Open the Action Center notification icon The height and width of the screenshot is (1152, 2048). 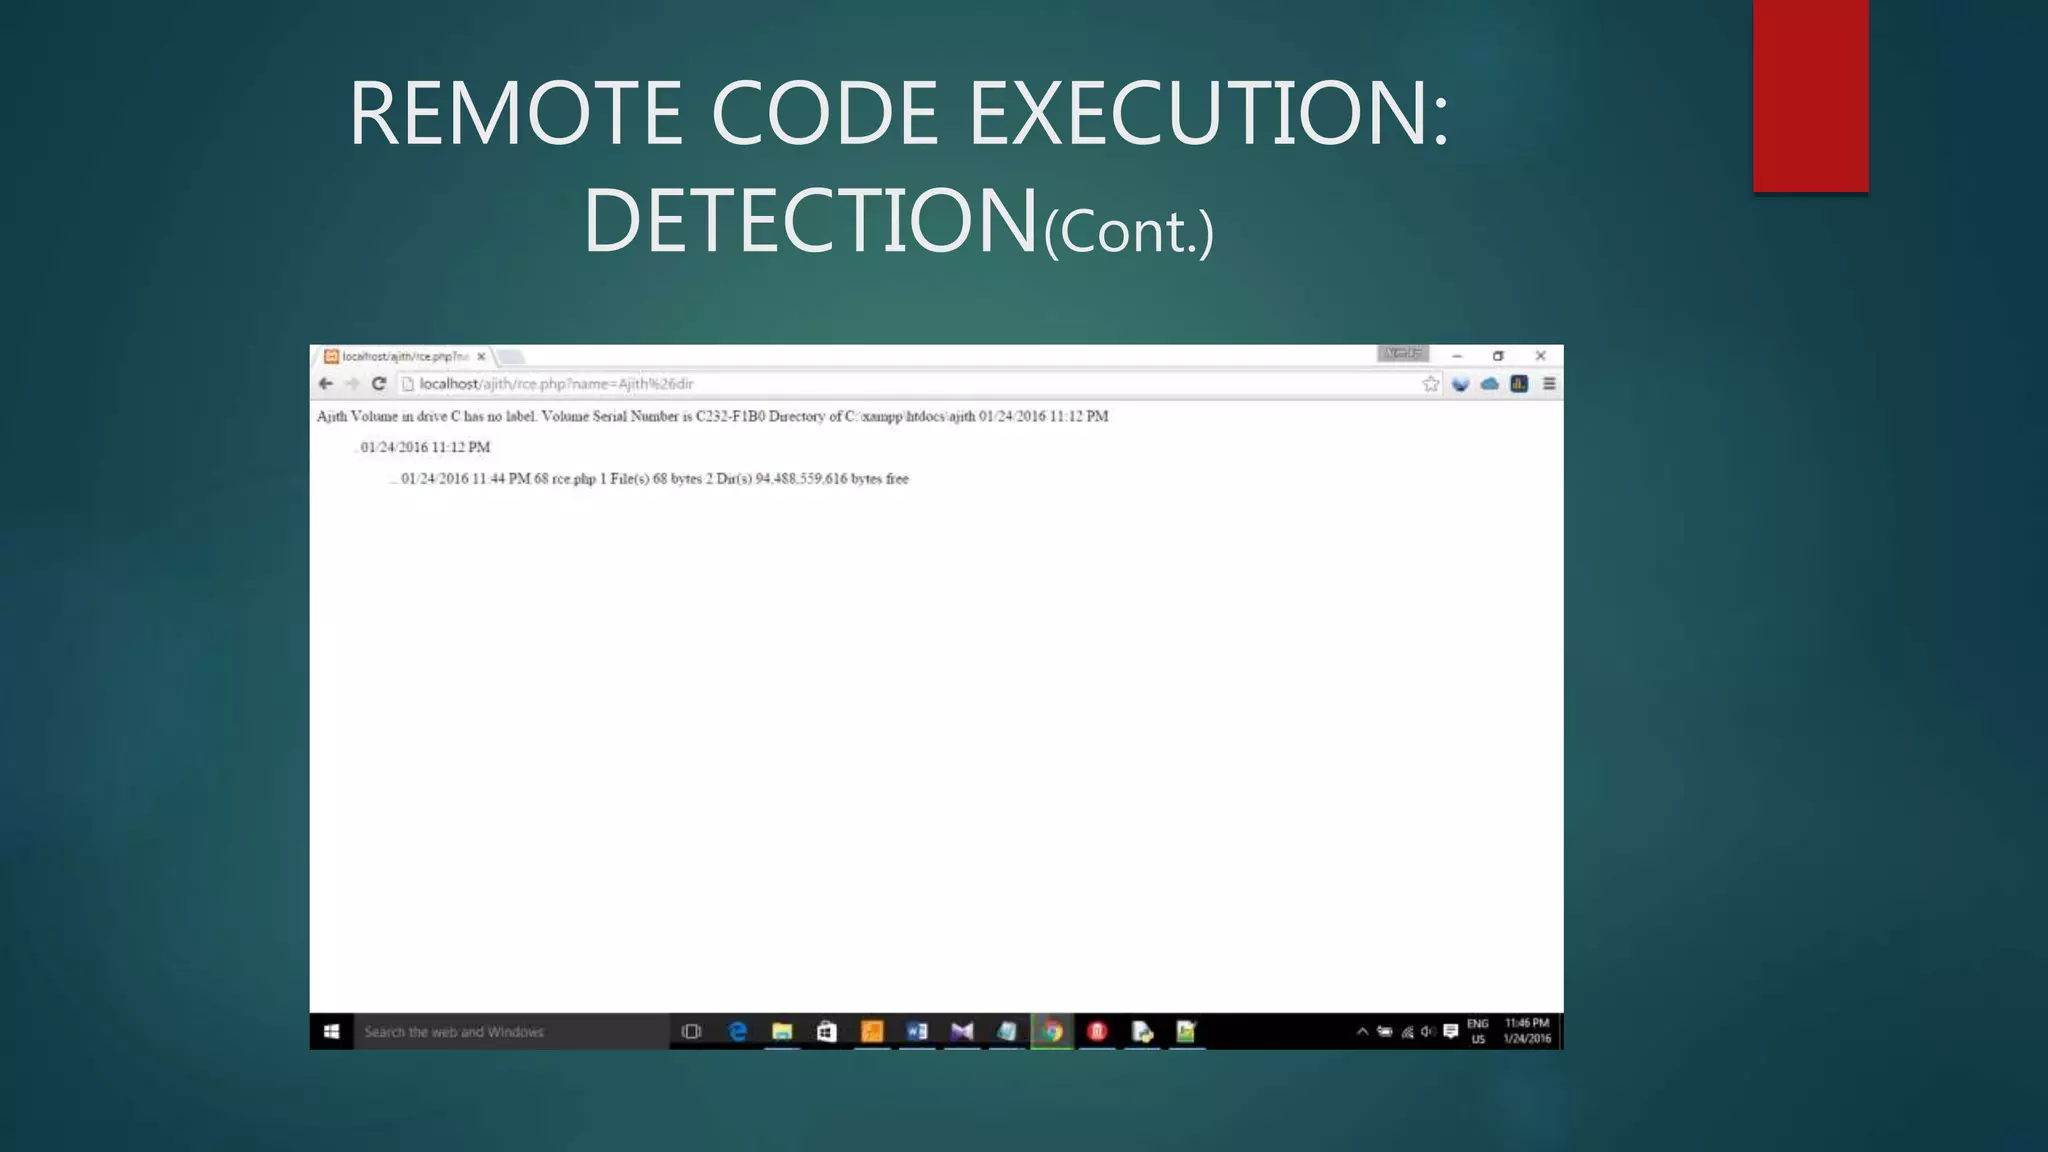1451,1031
